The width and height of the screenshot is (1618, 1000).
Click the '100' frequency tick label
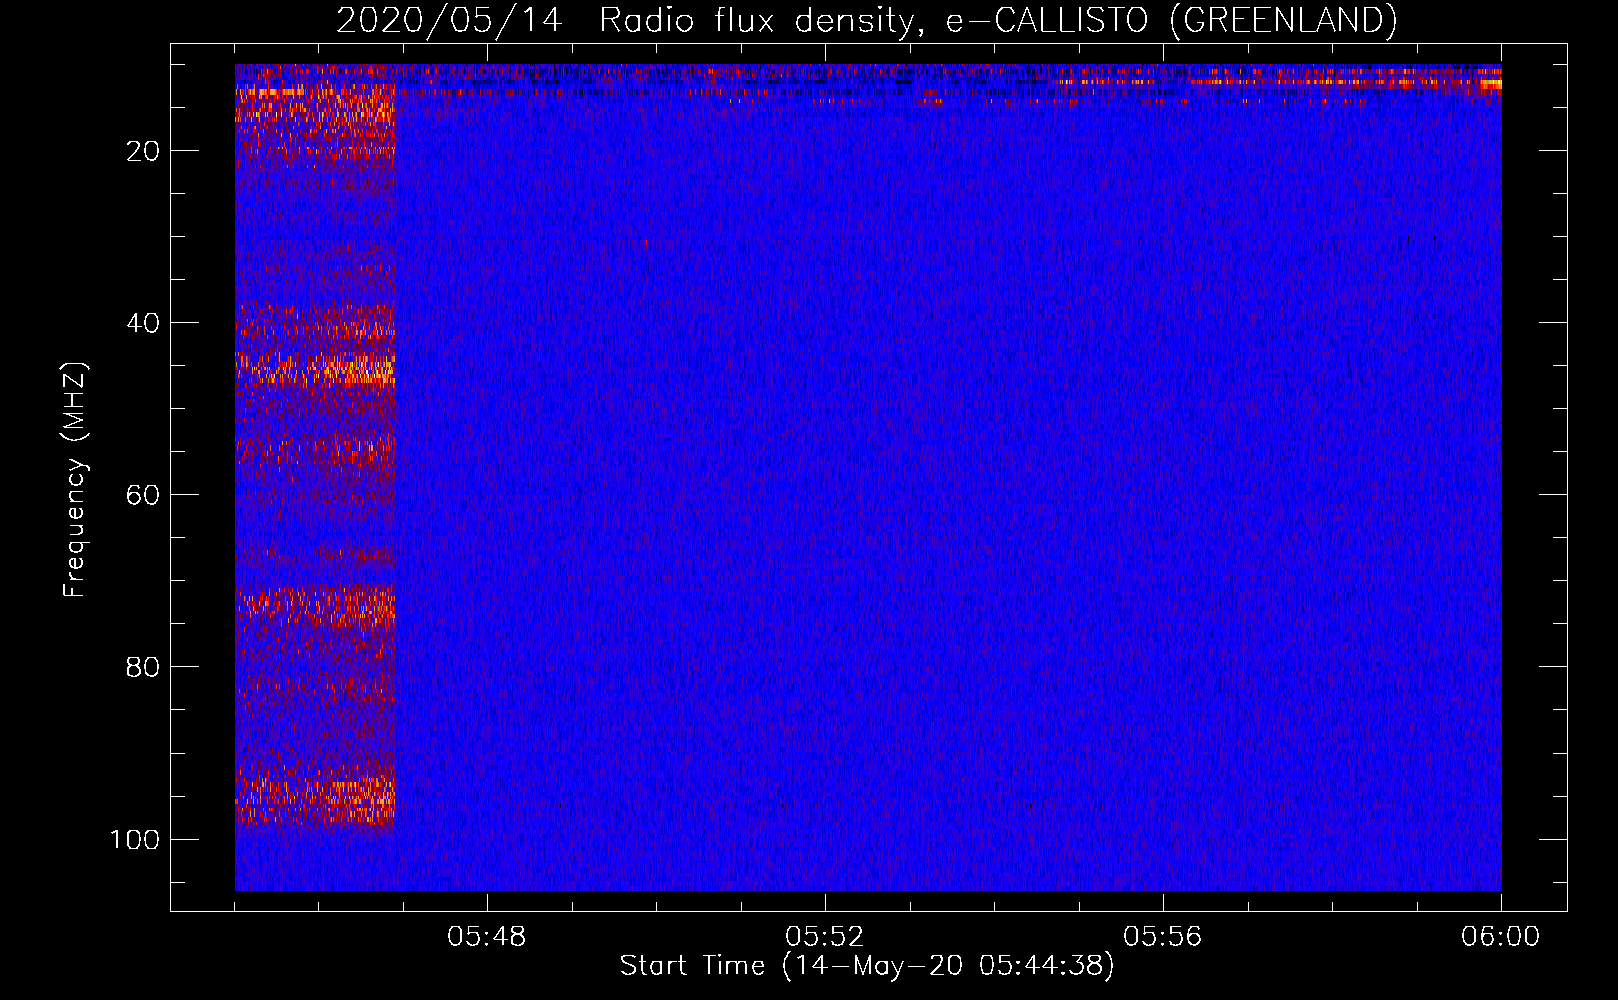pos(135,839)
